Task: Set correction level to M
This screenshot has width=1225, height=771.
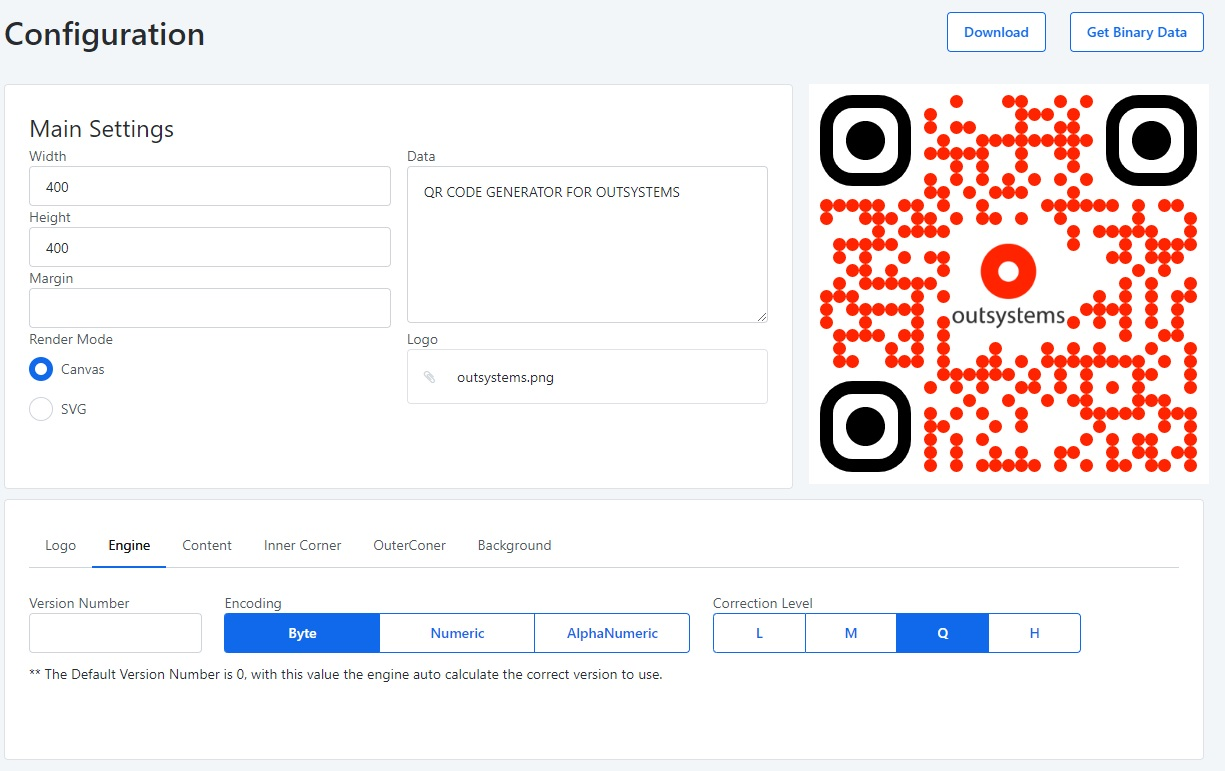Action: tap(850, 632)
